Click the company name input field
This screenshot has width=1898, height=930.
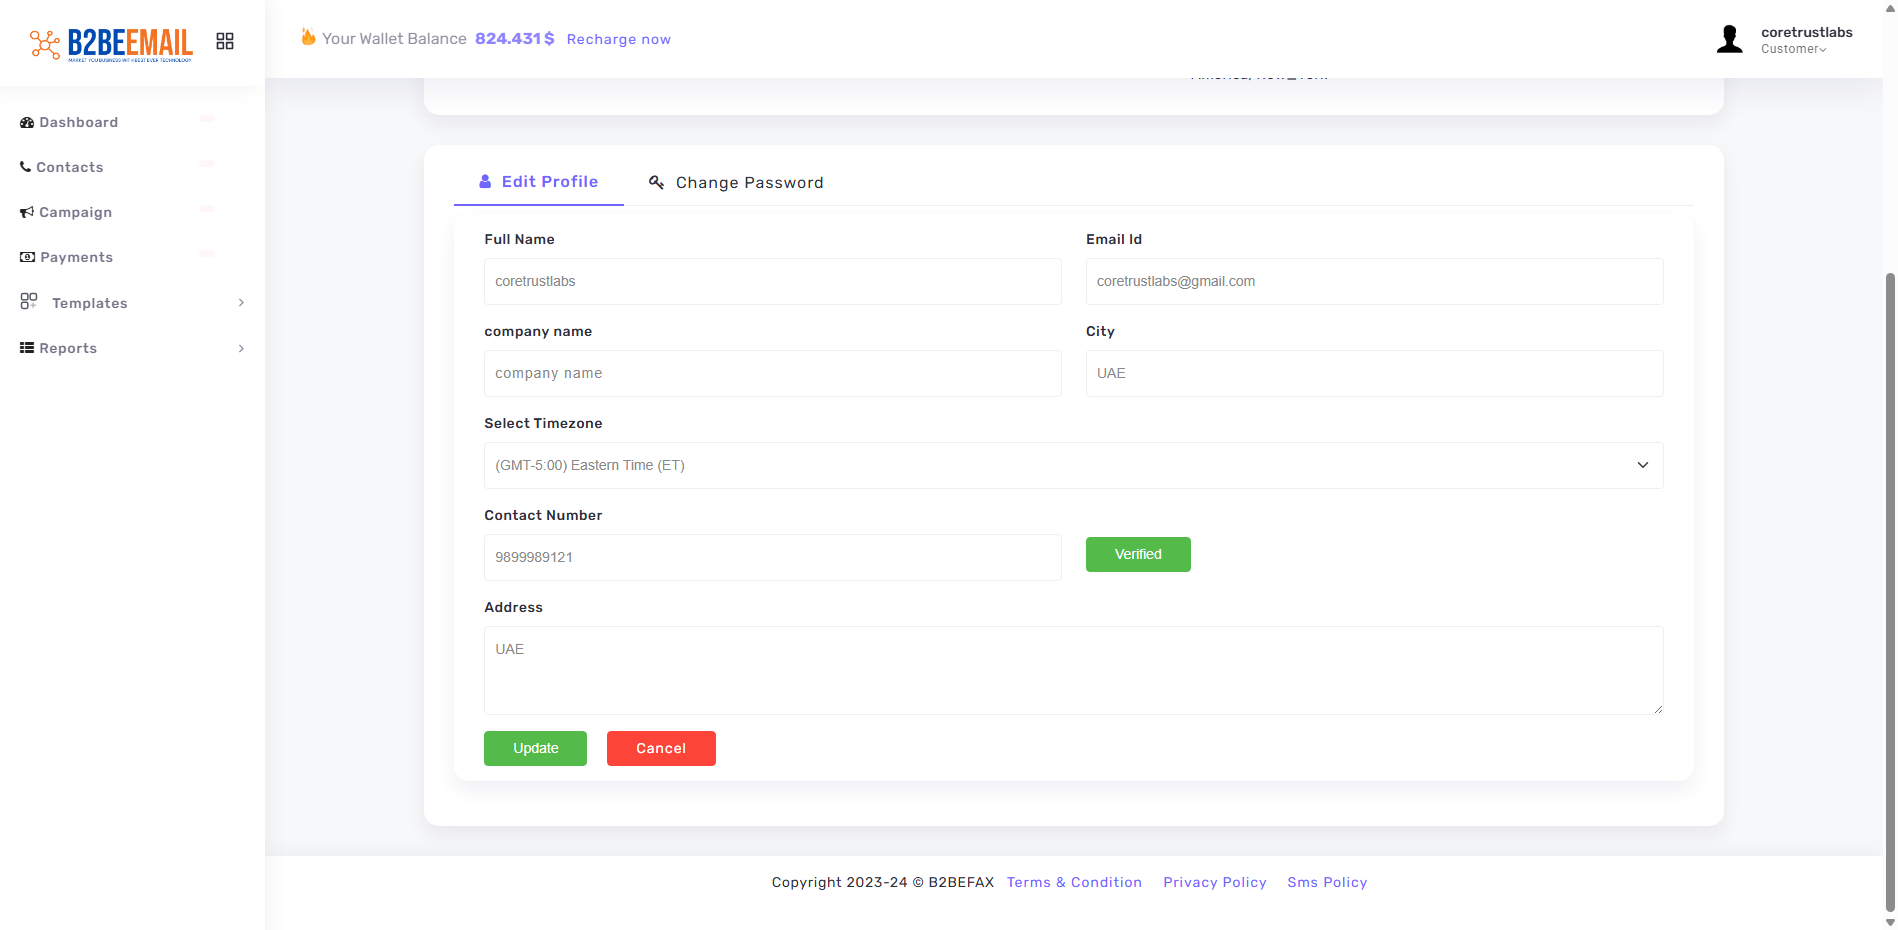(772, 373)
